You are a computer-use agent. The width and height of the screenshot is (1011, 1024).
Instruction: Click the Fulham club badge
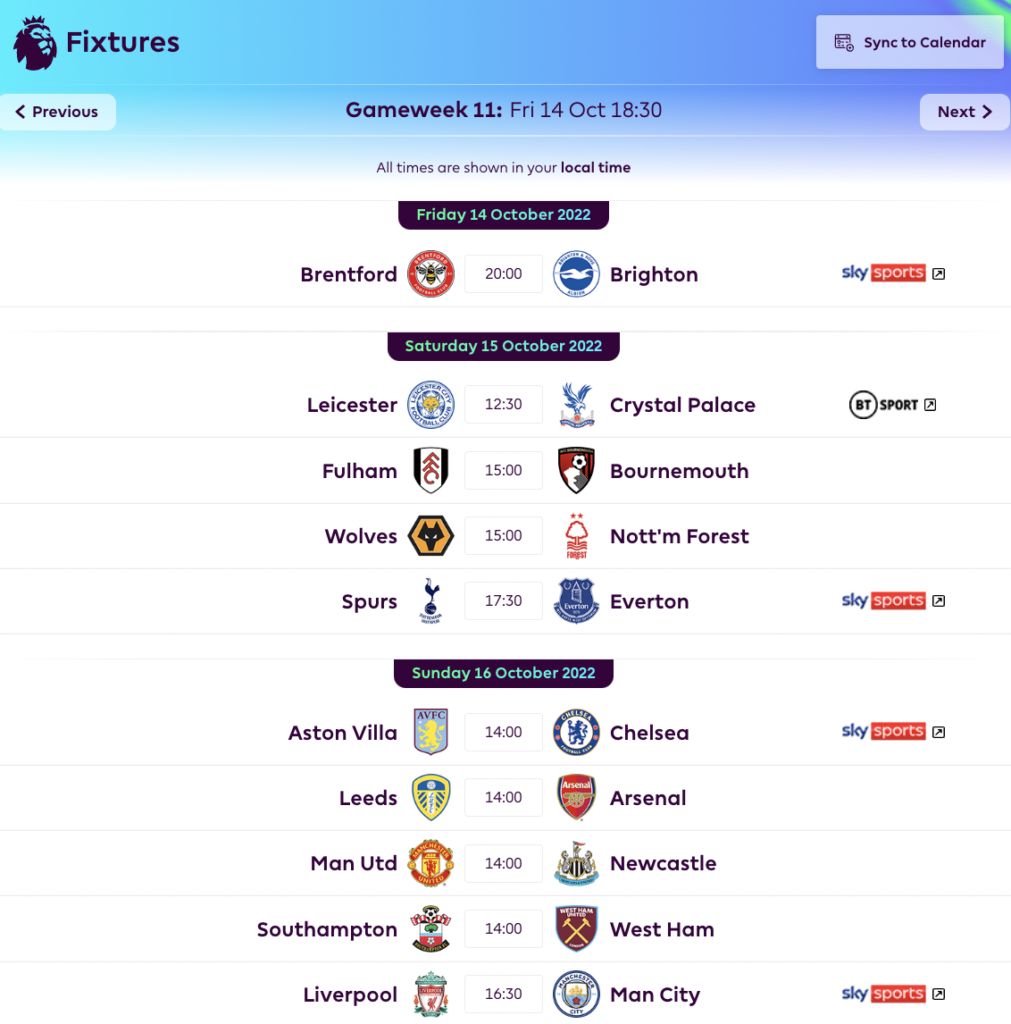click(431, 470)
